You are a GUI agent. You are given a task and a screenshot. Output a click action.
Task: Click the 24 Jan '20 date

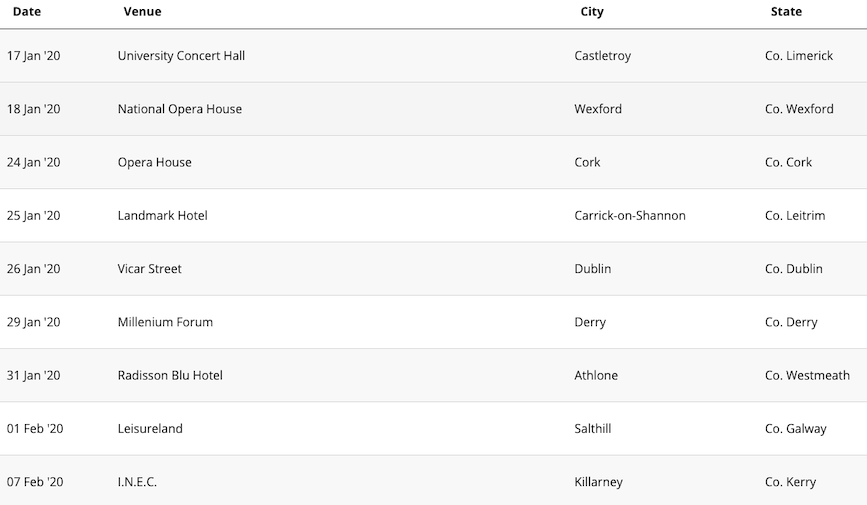click(34, 163)
